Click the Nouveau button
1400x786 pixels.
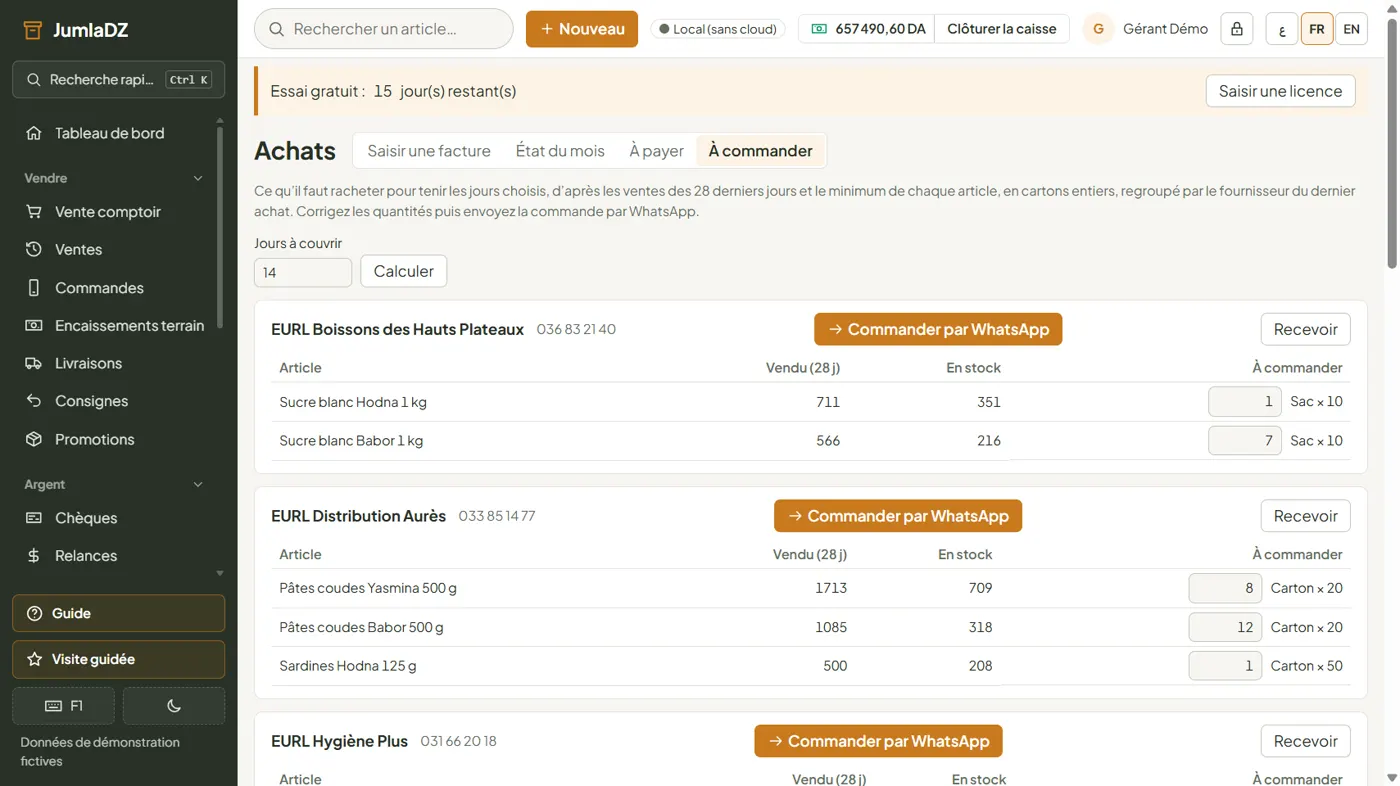coord(582,29)
